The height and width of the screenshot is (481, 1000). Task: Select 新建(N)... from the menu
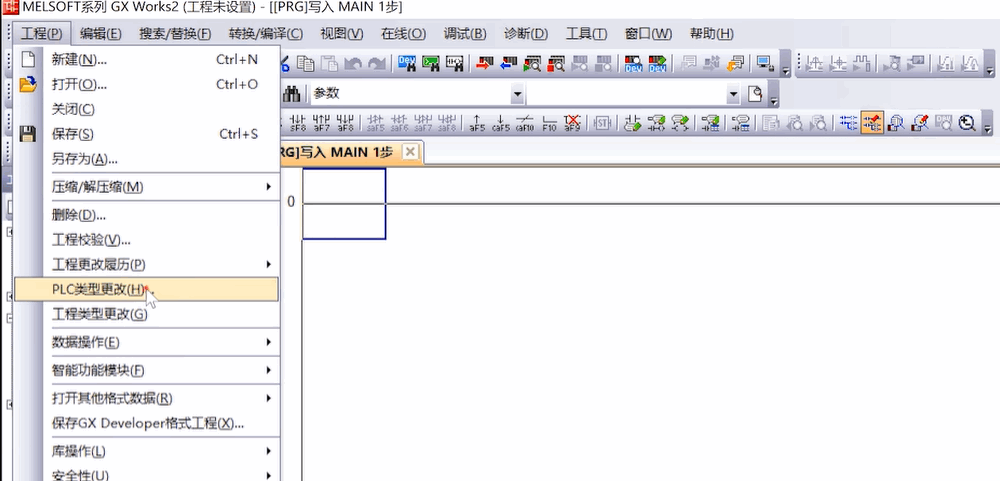coord(147,60)
